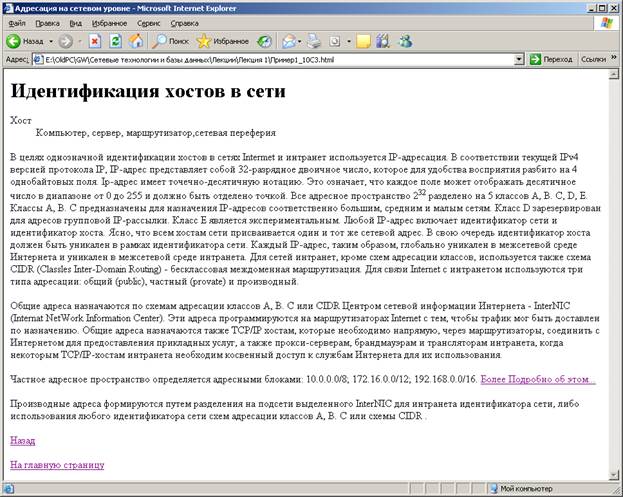623x497 pixels.
Task: Open the Вид menu
Action: click(x=75, y=23)
